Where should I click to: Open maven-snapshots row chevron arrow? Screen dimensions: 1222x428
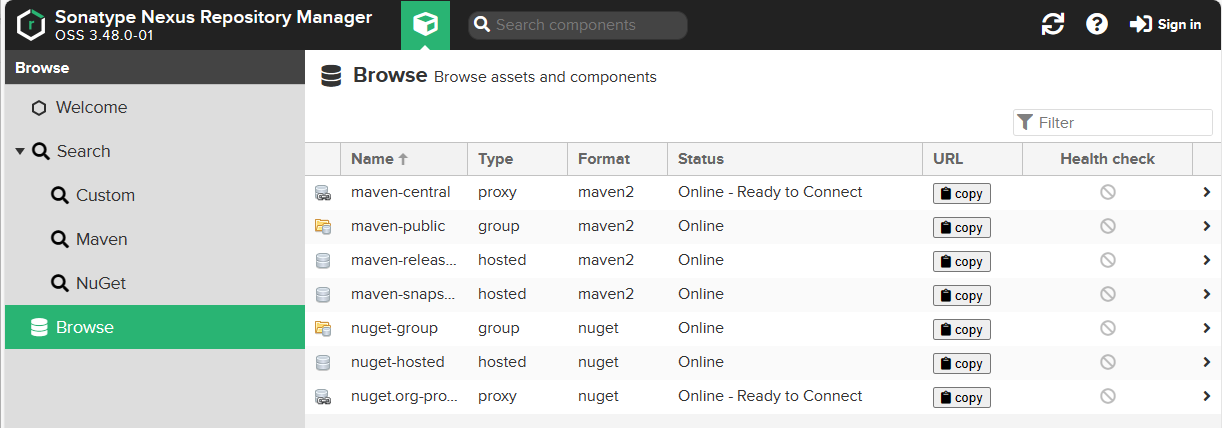tap(1207, 294)
